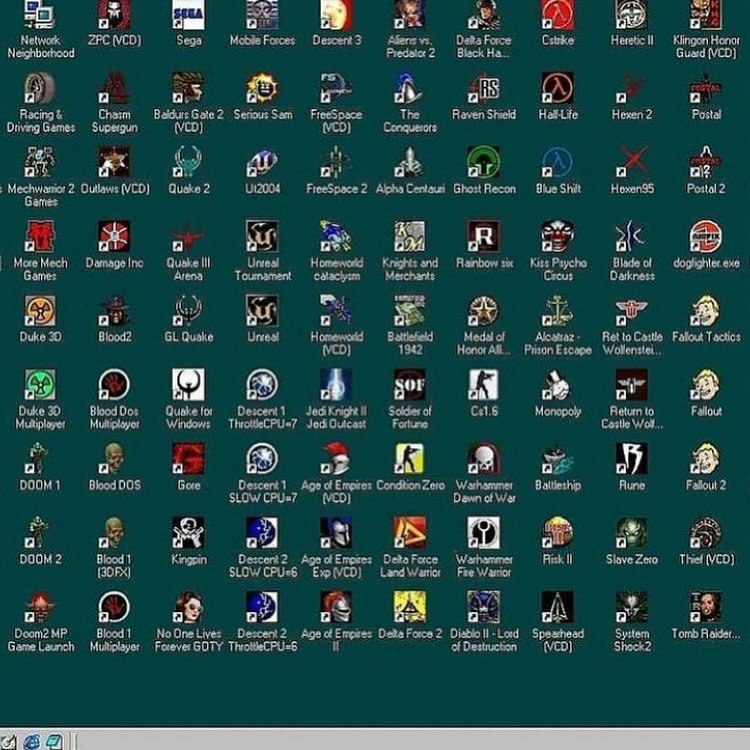Image resolution: width=750 pixels, height=750 pixels.
Task: Launch the Sega shortcut
Action: coord(188,14)
